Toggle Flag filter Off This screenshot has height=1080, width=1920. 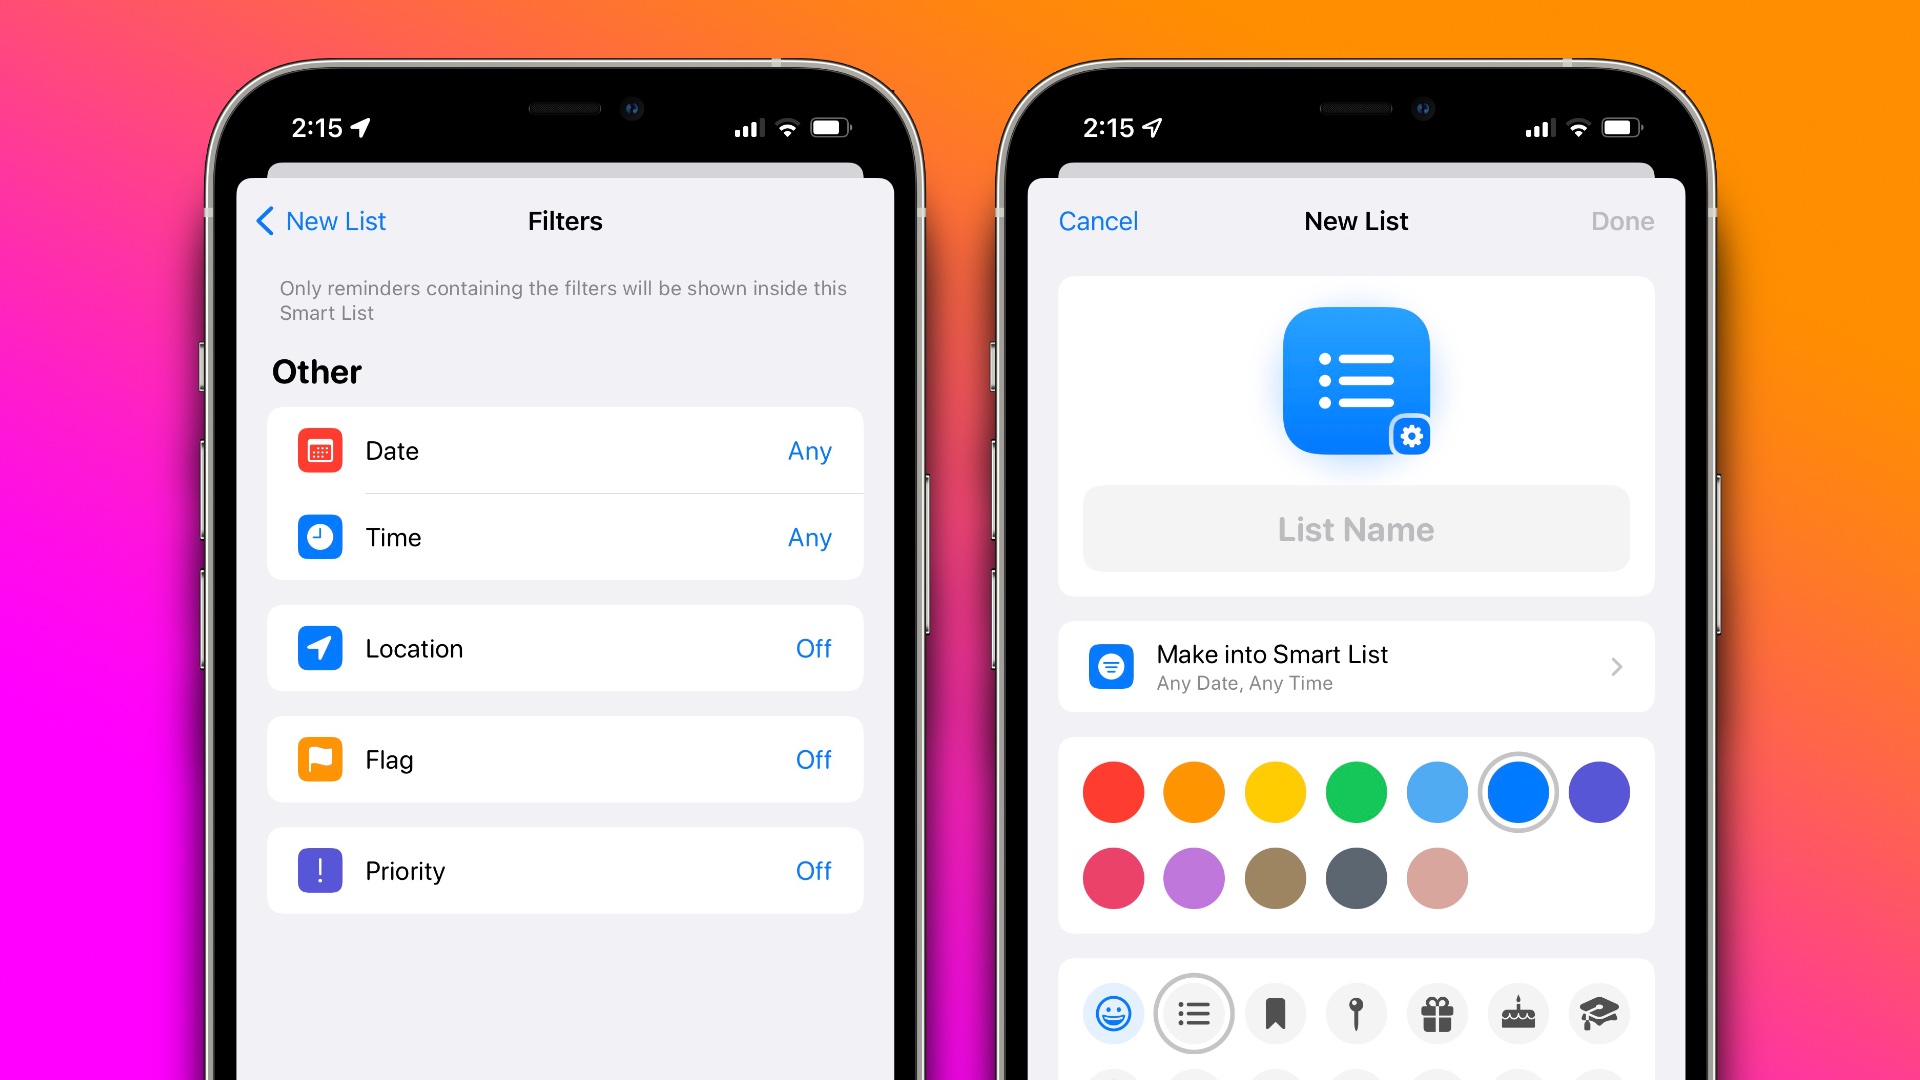point(815,758)
